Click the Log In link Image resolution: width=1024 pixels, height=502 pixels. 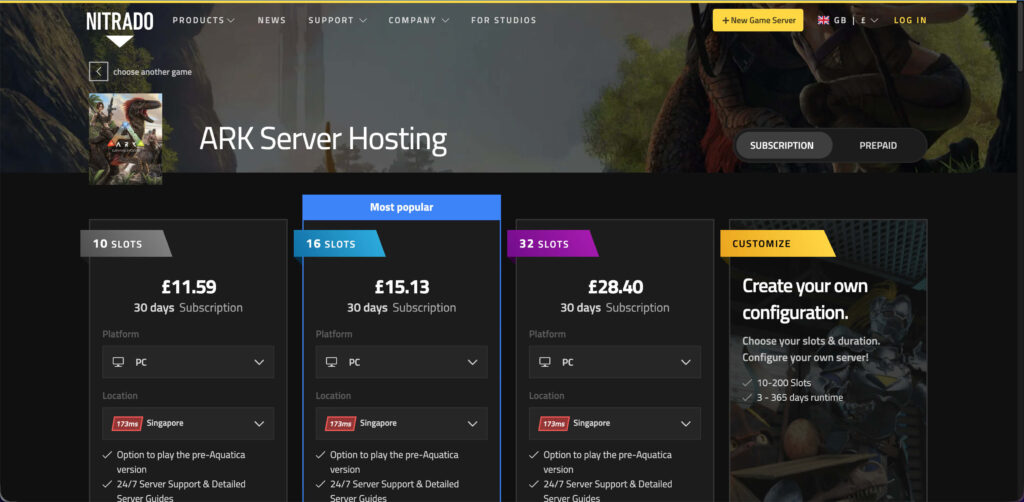[910, 20]
